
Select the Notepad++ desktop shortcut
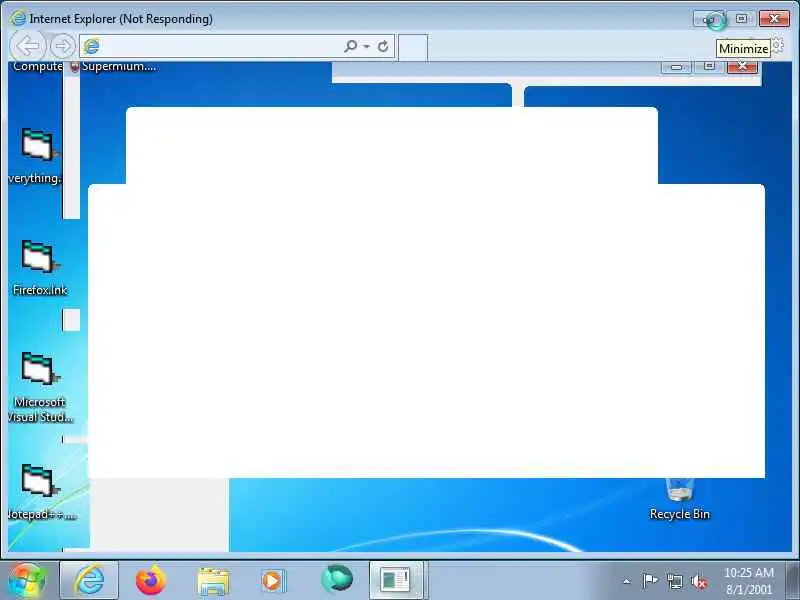40,492
